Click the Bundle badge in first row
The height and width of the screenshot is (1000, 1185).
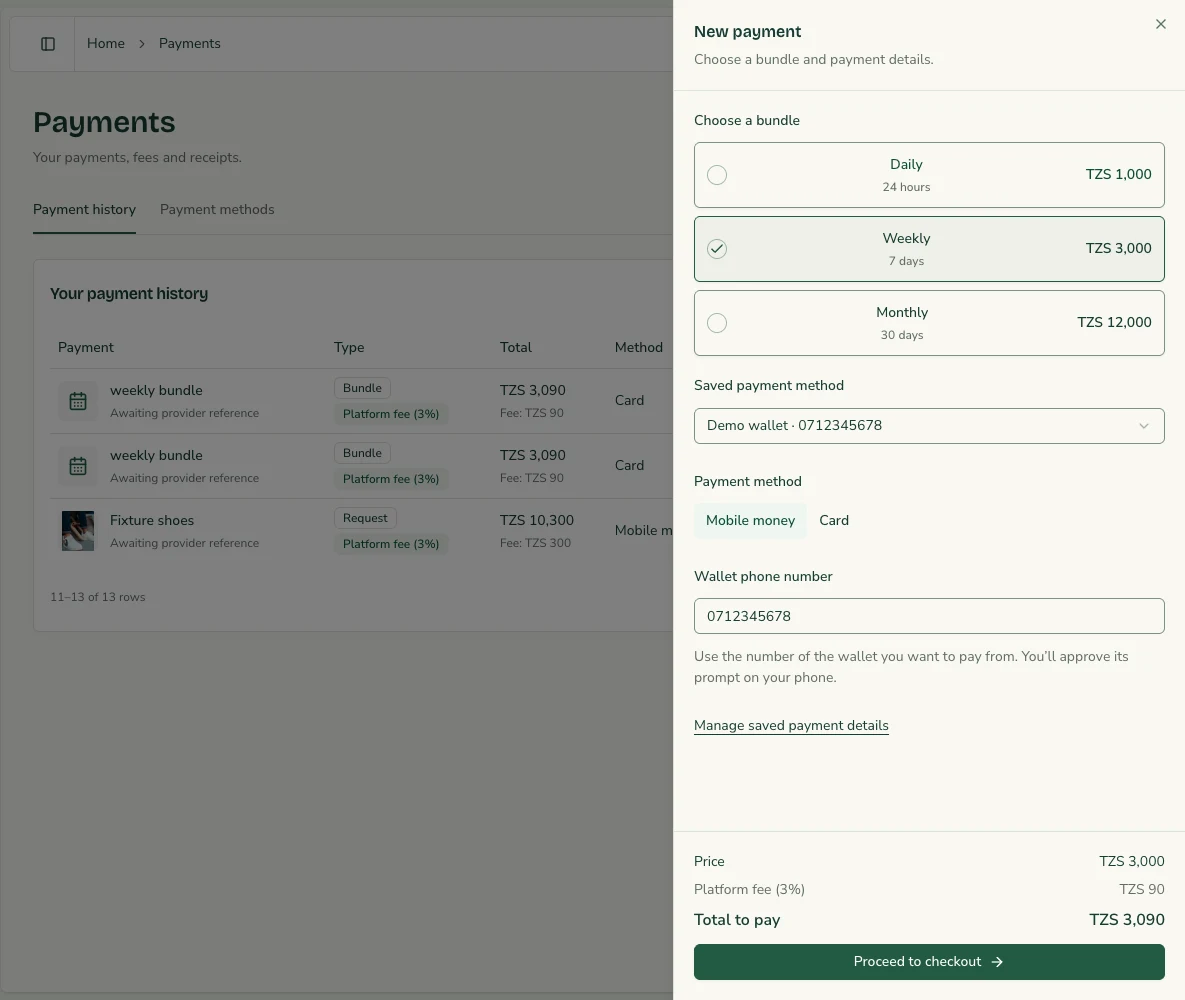[x=362, y=388]
